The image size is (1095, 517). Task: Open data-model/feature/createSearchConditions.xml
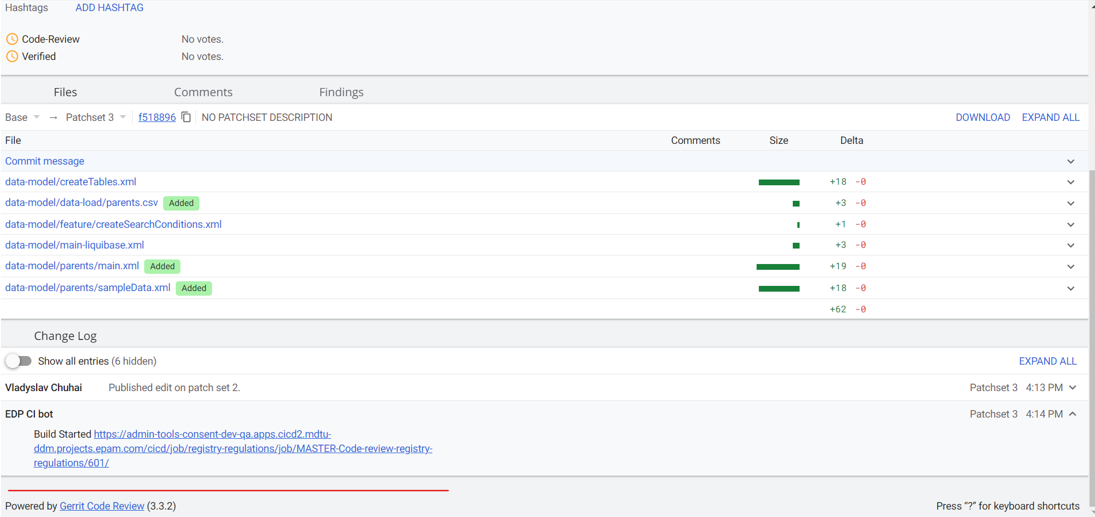tap(113, 224)
